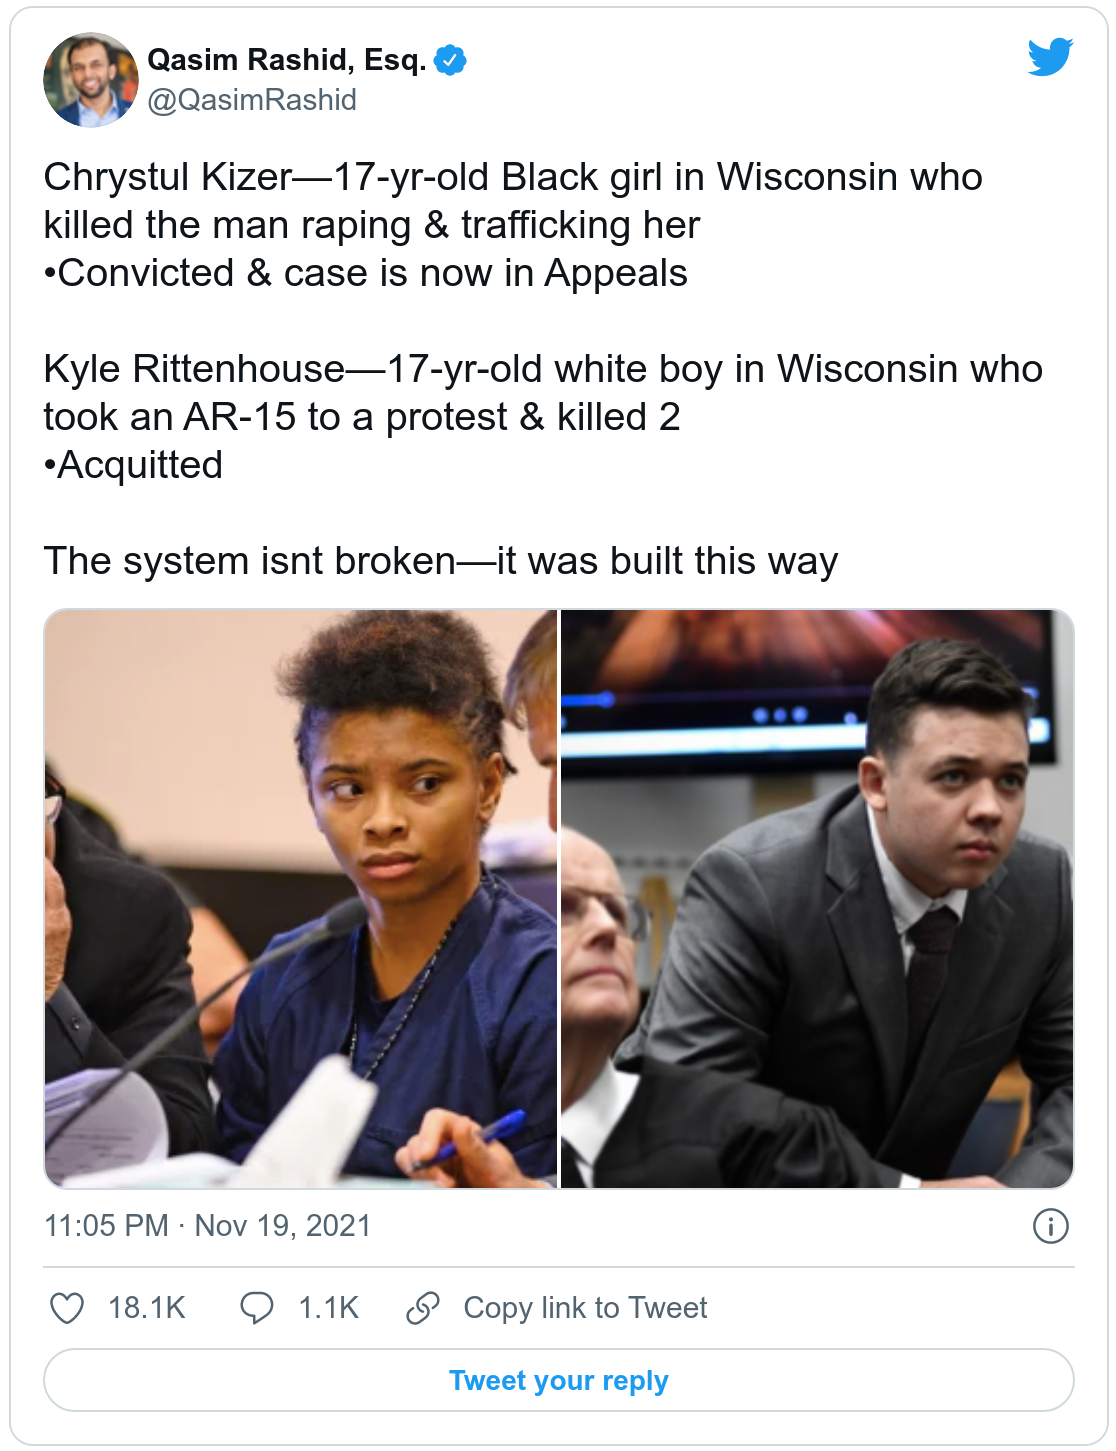Viewport: 1116px width, 1451px height.
Task: Open the left tweet photo
Action: [x=300, y=899]
